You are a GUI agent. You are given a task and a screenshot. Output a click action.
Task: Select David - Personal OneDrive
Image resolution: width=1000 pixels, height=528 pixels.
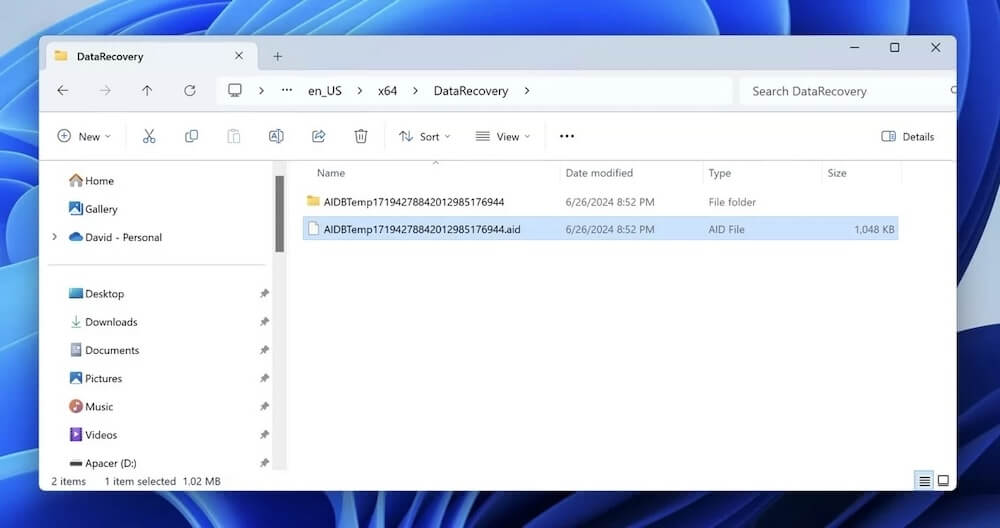coord(115,237)
